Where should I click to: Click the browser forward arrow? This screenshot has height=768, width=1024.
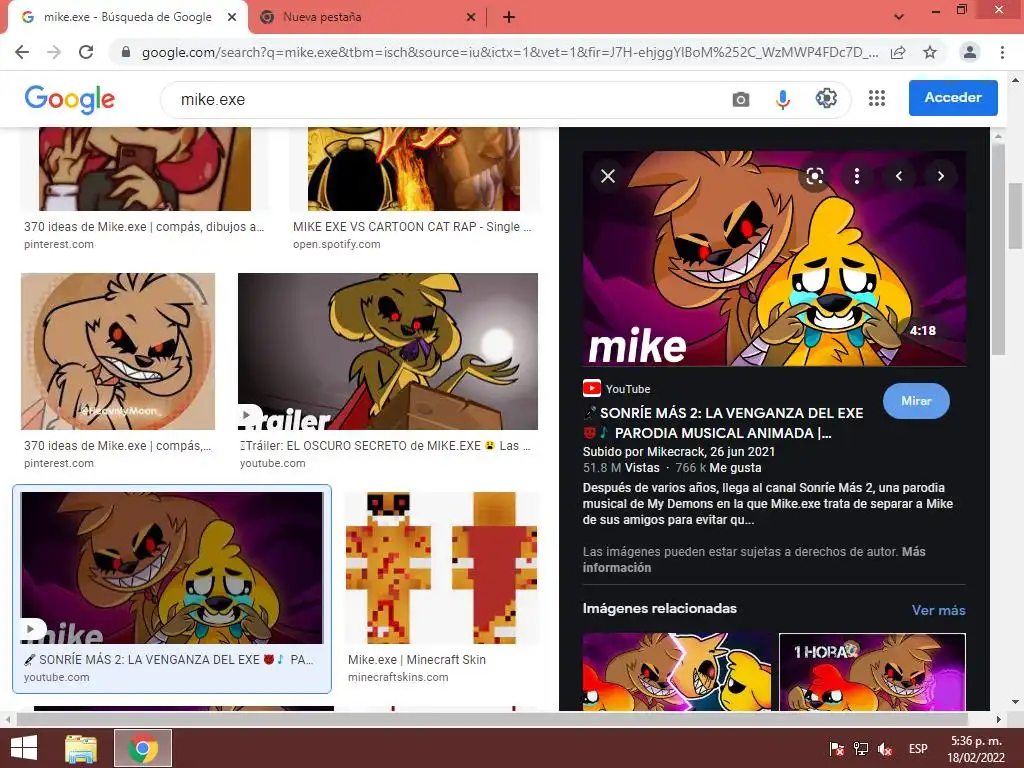(x=54, y=52)
